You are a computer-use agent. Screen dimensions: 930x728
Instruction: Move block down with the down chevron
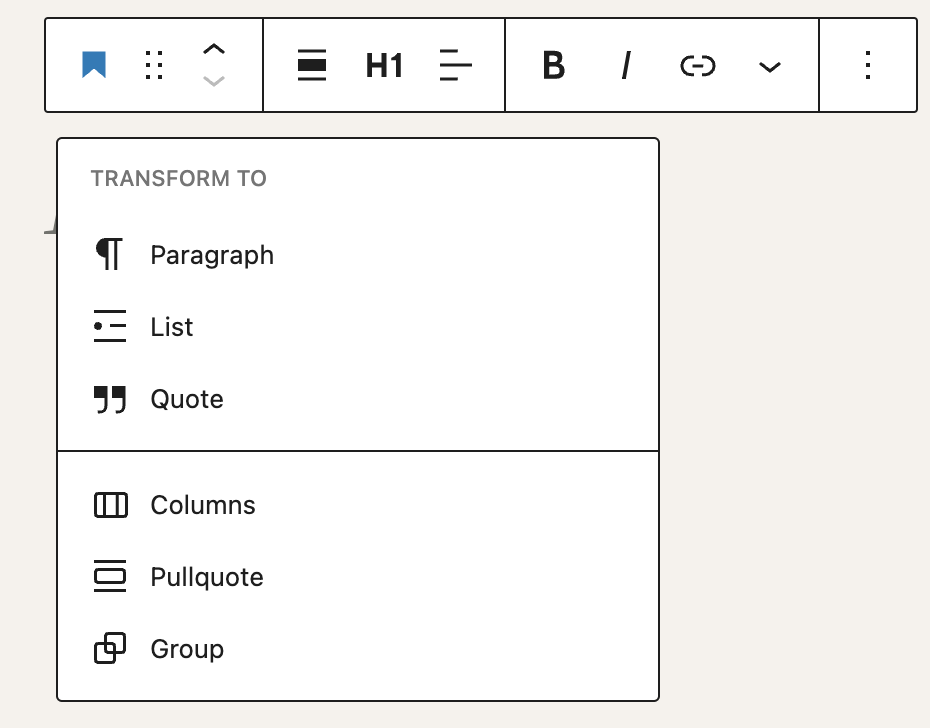pyautogui.click(x=214, y=81)
